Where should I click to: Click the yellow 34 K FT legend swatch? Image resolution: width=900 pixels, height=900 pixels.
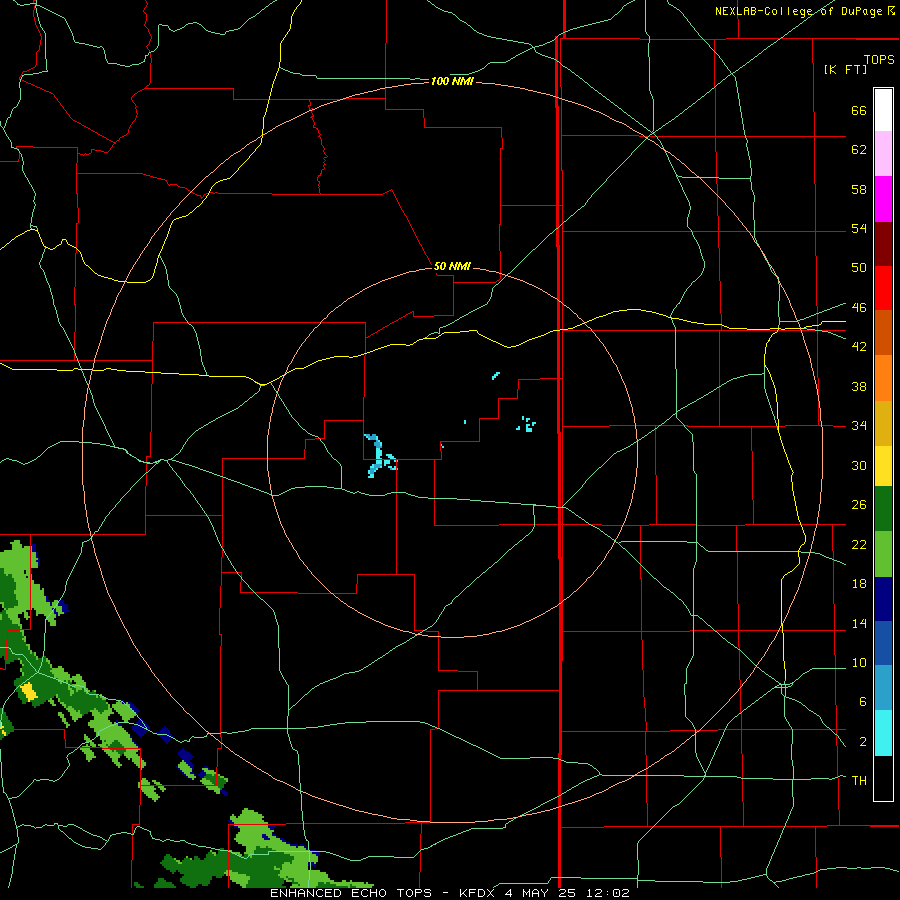coord(883,466)
